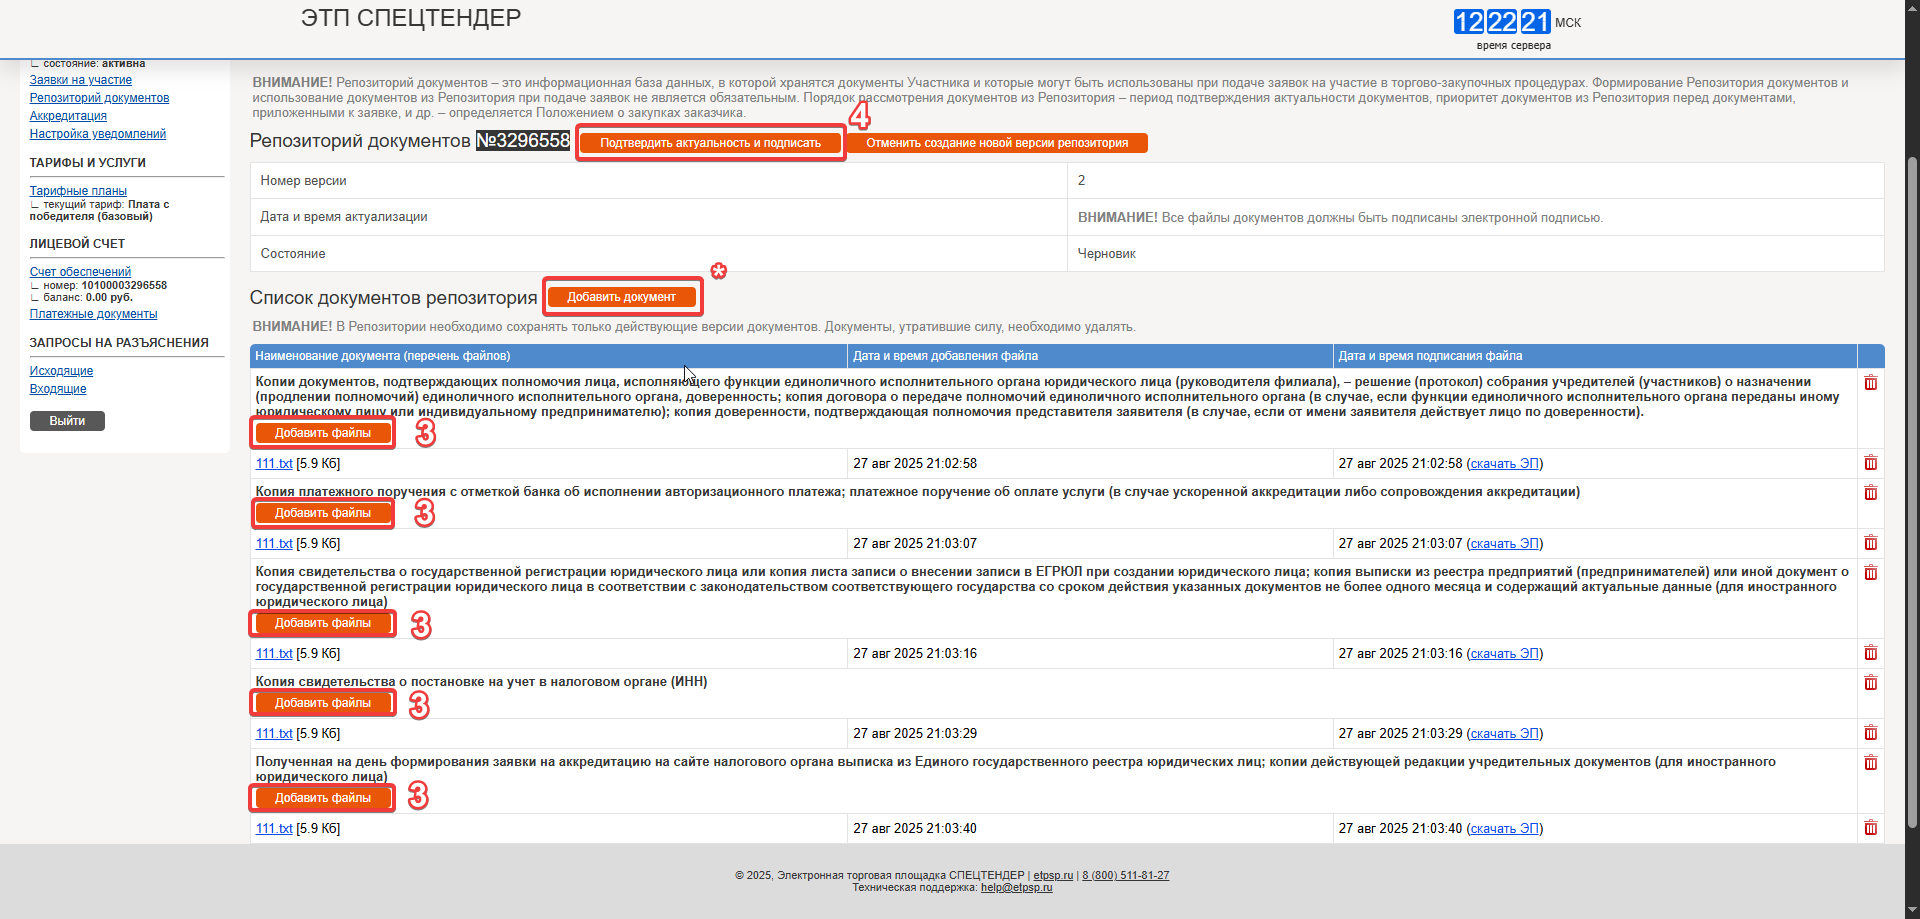Viewport: 1920px width, 919px height.
Task: Log out with the 'Выйти' button
Action: (x=67, y=421)
